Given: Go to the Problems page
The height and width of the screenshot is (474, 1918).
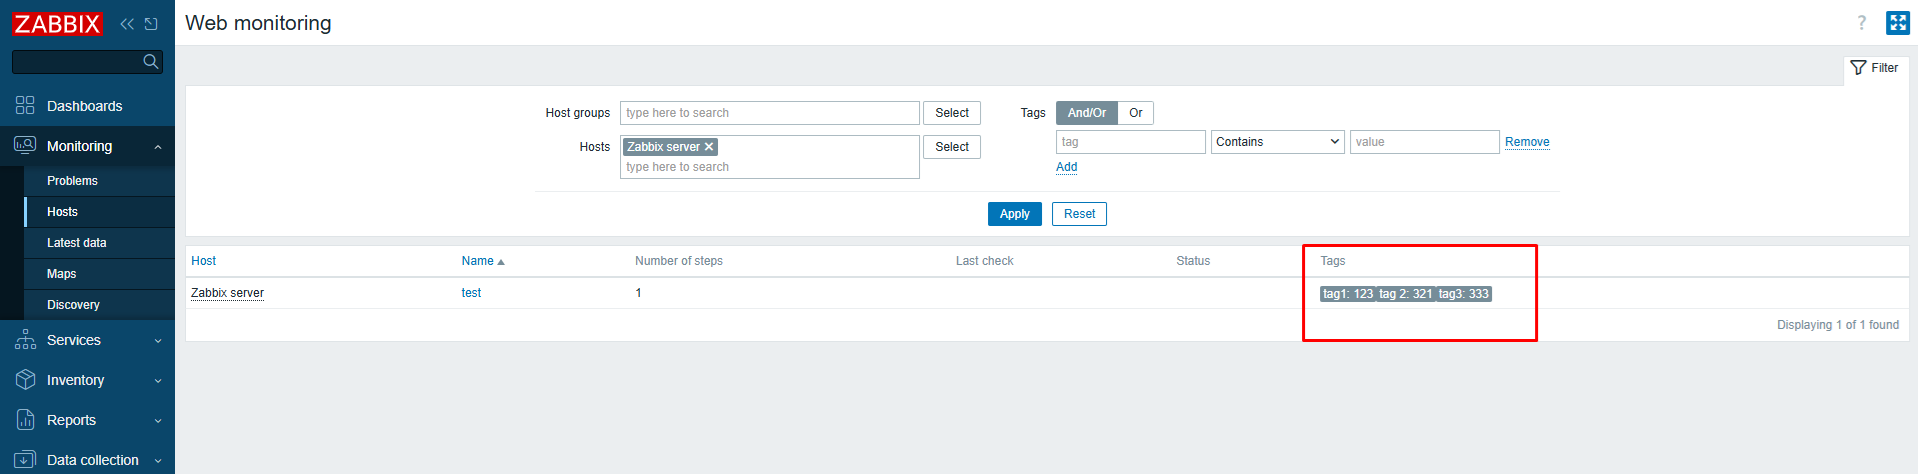Looking at the screenshot, I should (72, 181).
